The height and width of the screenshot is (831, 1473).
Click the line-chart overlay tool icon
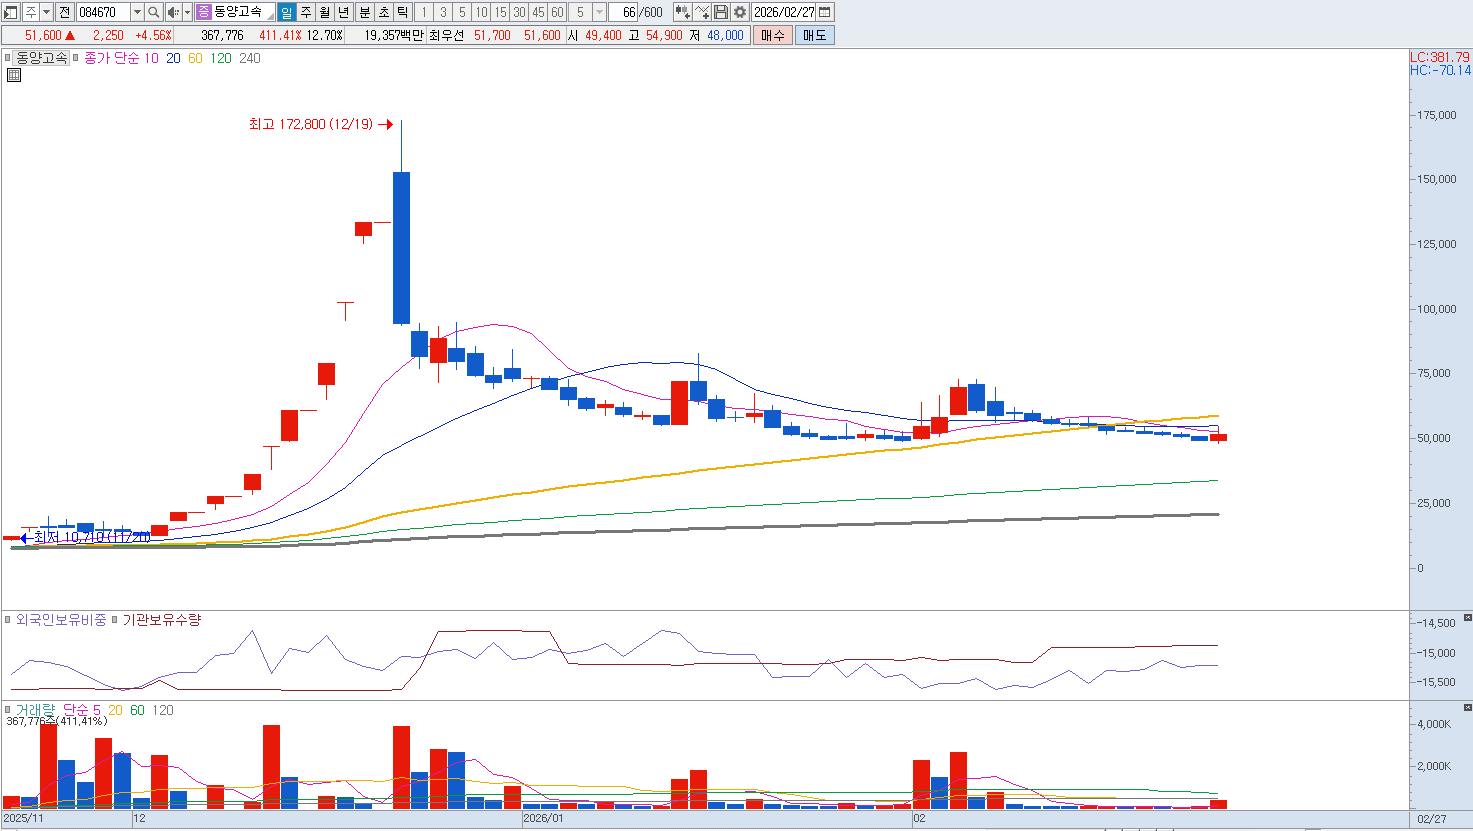coord(701,12)
